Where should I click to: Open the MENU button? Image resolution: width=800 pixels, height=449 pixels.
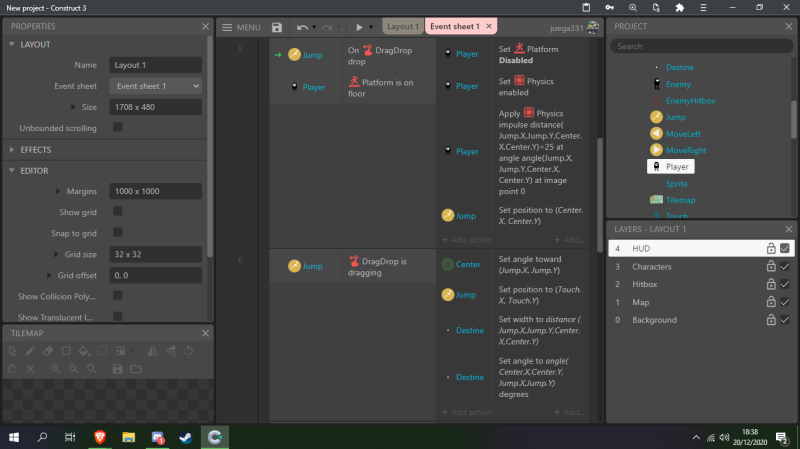241,27
